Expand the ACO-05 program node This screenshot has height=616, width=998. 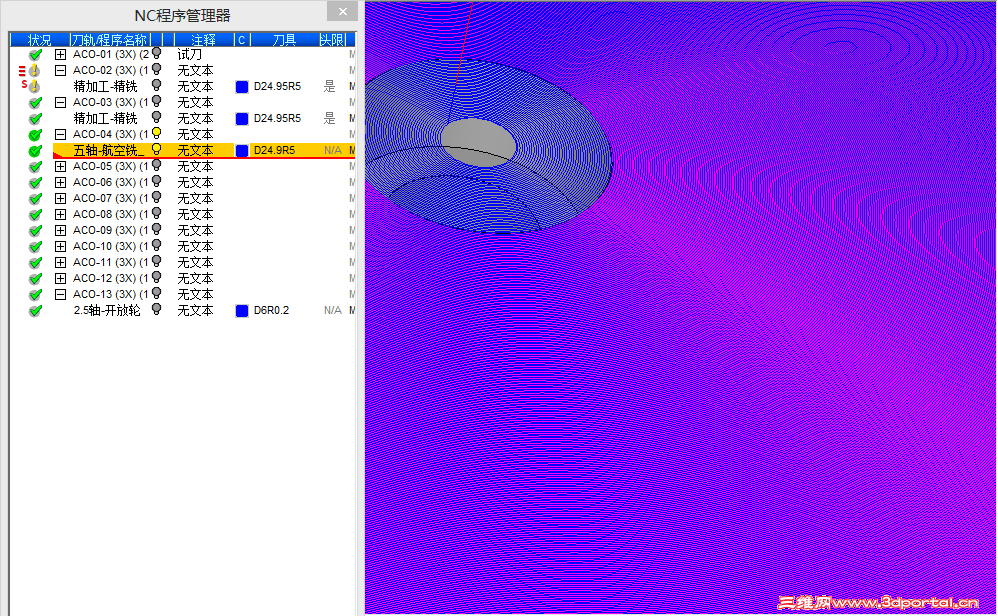[x=60, y=167]
